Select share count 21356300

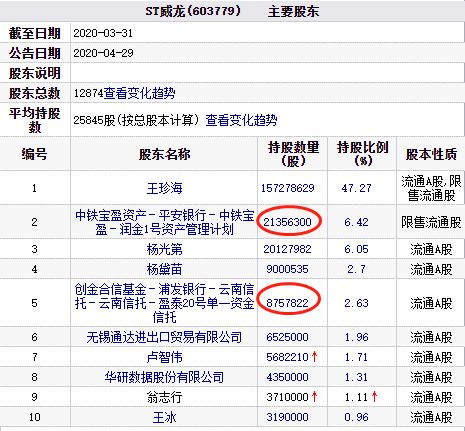tap(287, 222)
